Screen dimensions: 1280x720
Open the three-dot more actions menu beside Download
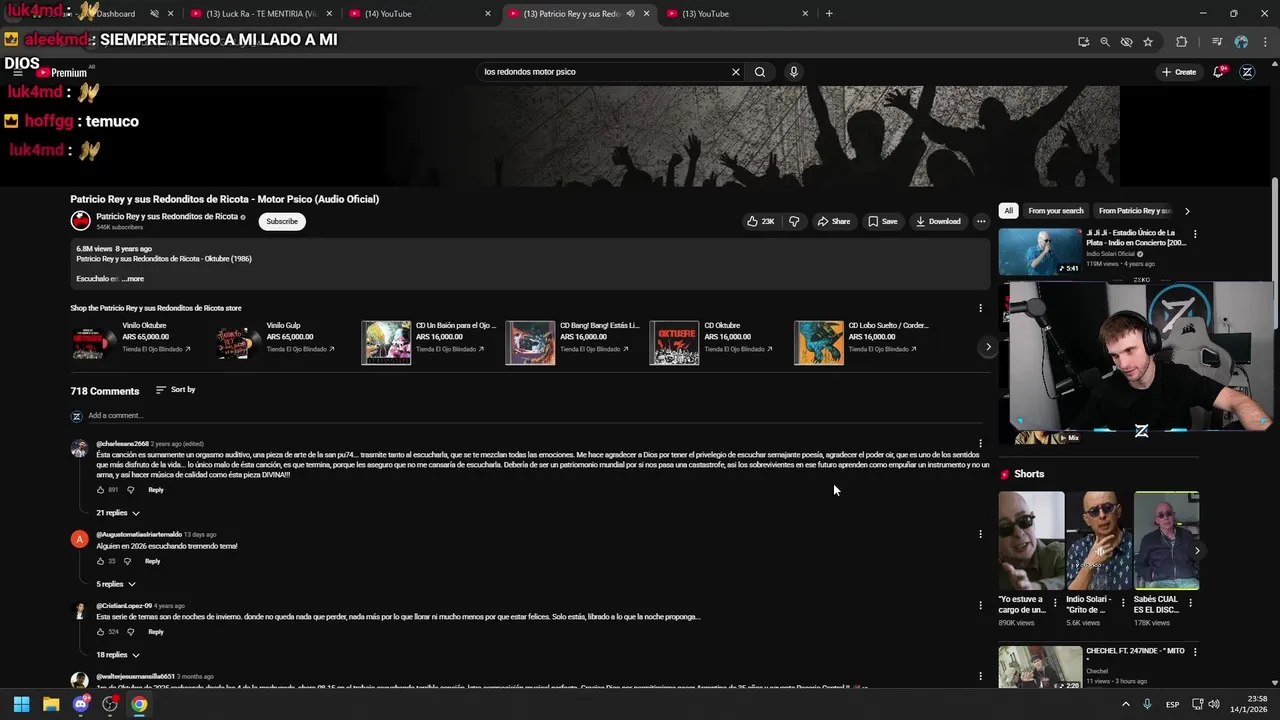tap(981, 221)
